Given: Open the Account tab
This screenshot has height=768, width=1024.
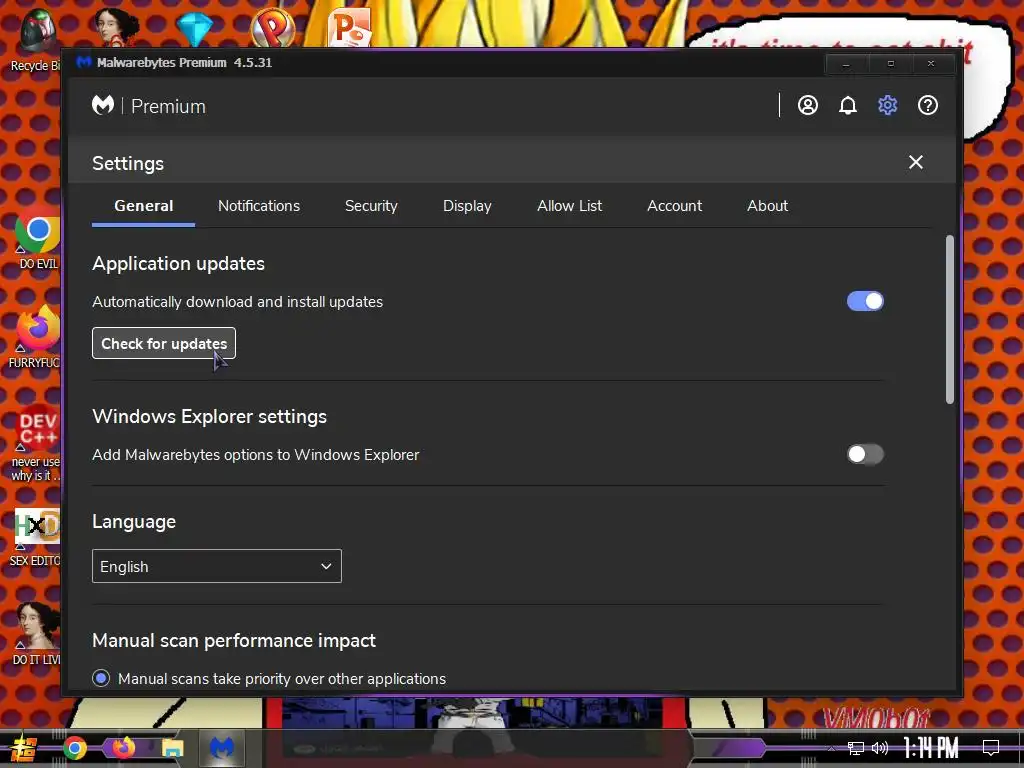Looking at the screenshot, I should pos(675,206).
